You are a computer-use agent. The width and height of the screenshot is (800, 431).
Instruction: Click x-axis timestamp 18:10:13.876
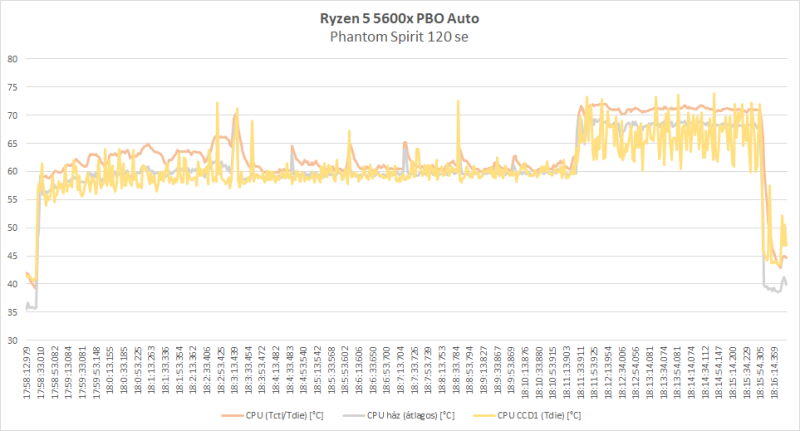(x=525, y=373)
